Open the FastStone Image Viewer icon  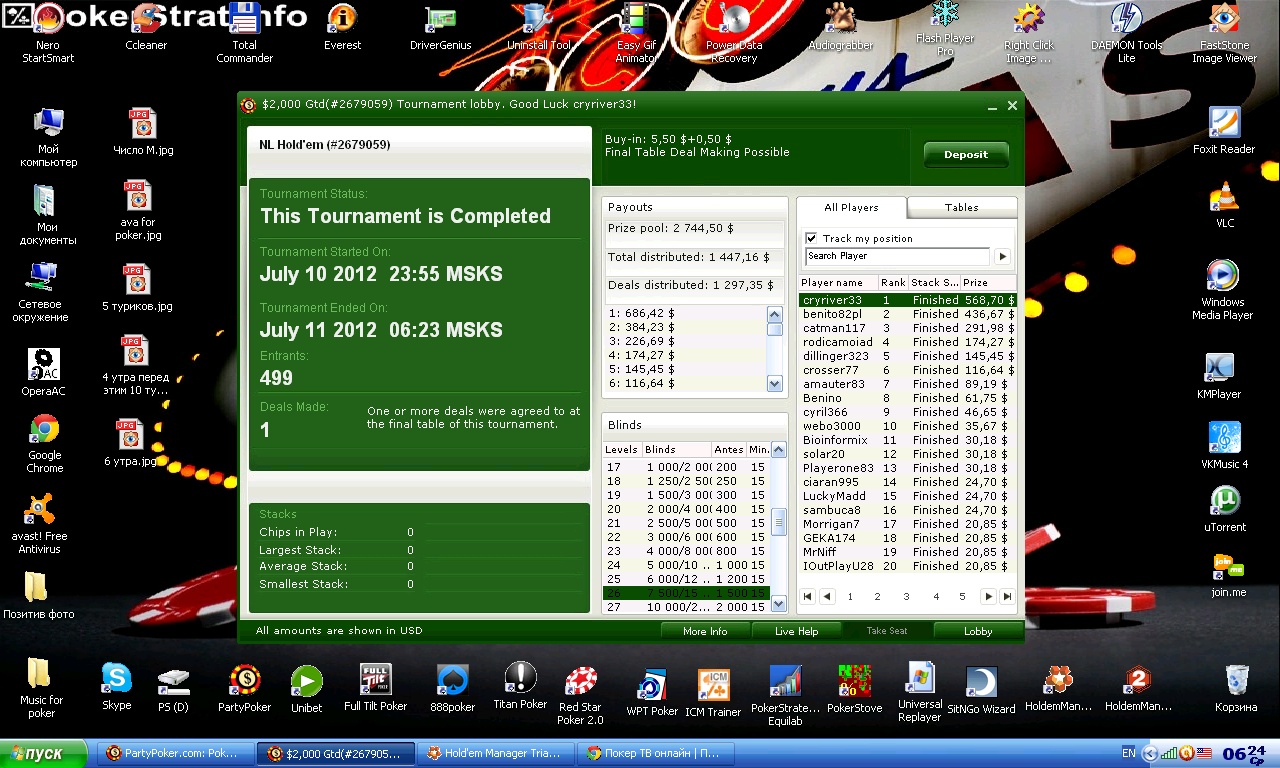click(1224, 34)
